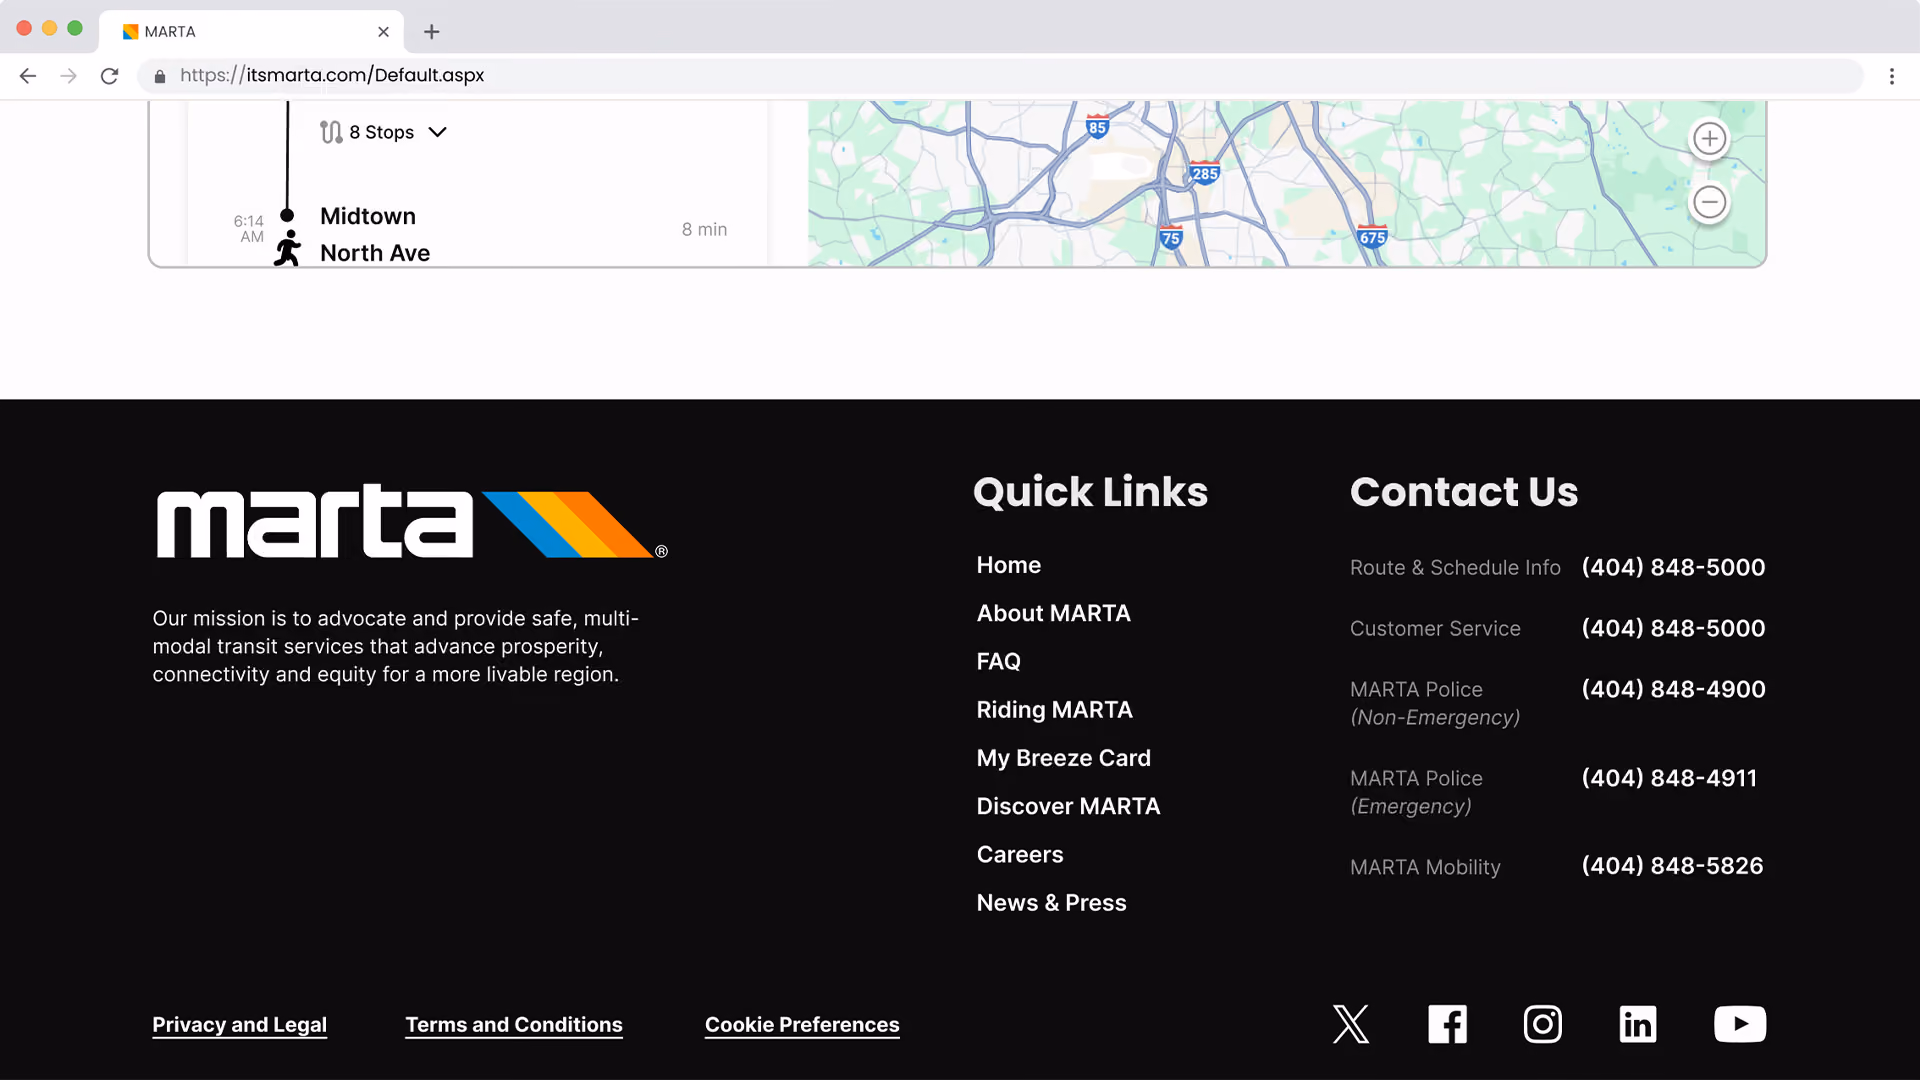The height and width of the screenshot is (1080, 1920).
Task: Click the North Ave stop name
Action: click(x=375, y=253)
